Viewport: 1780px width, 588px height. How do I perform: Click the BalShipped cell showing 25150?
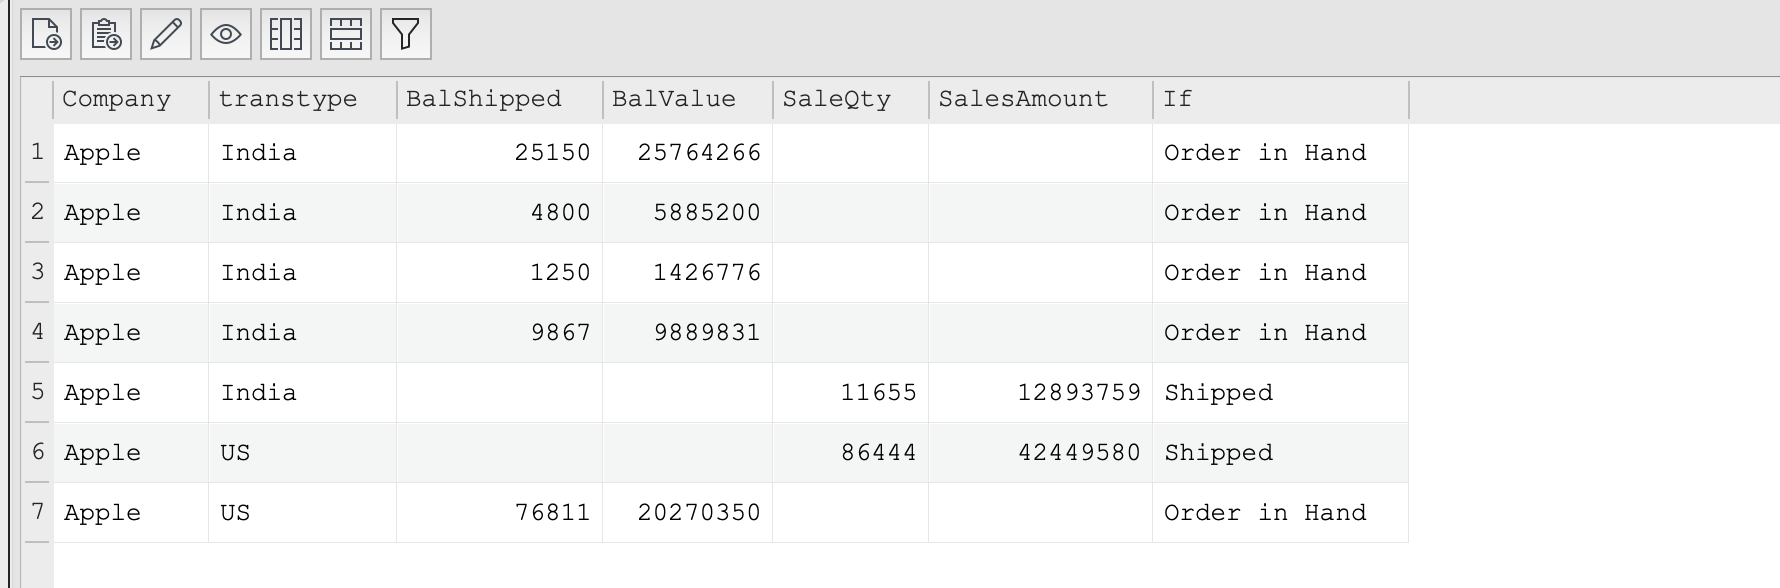click(500, 153)
